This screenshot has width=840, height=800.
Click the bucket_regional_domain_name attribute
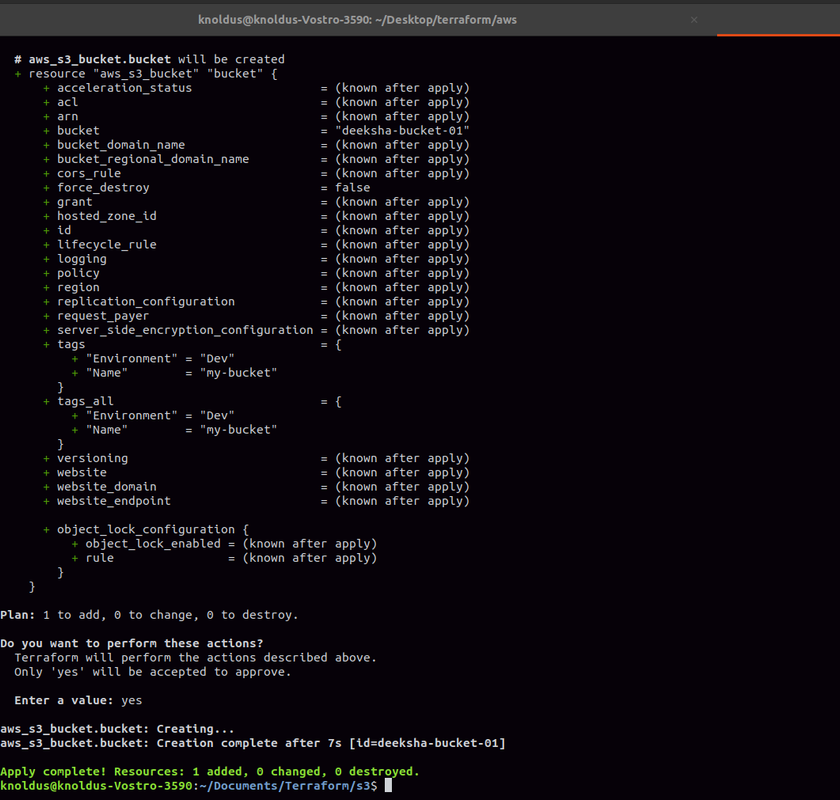[153, 159]
